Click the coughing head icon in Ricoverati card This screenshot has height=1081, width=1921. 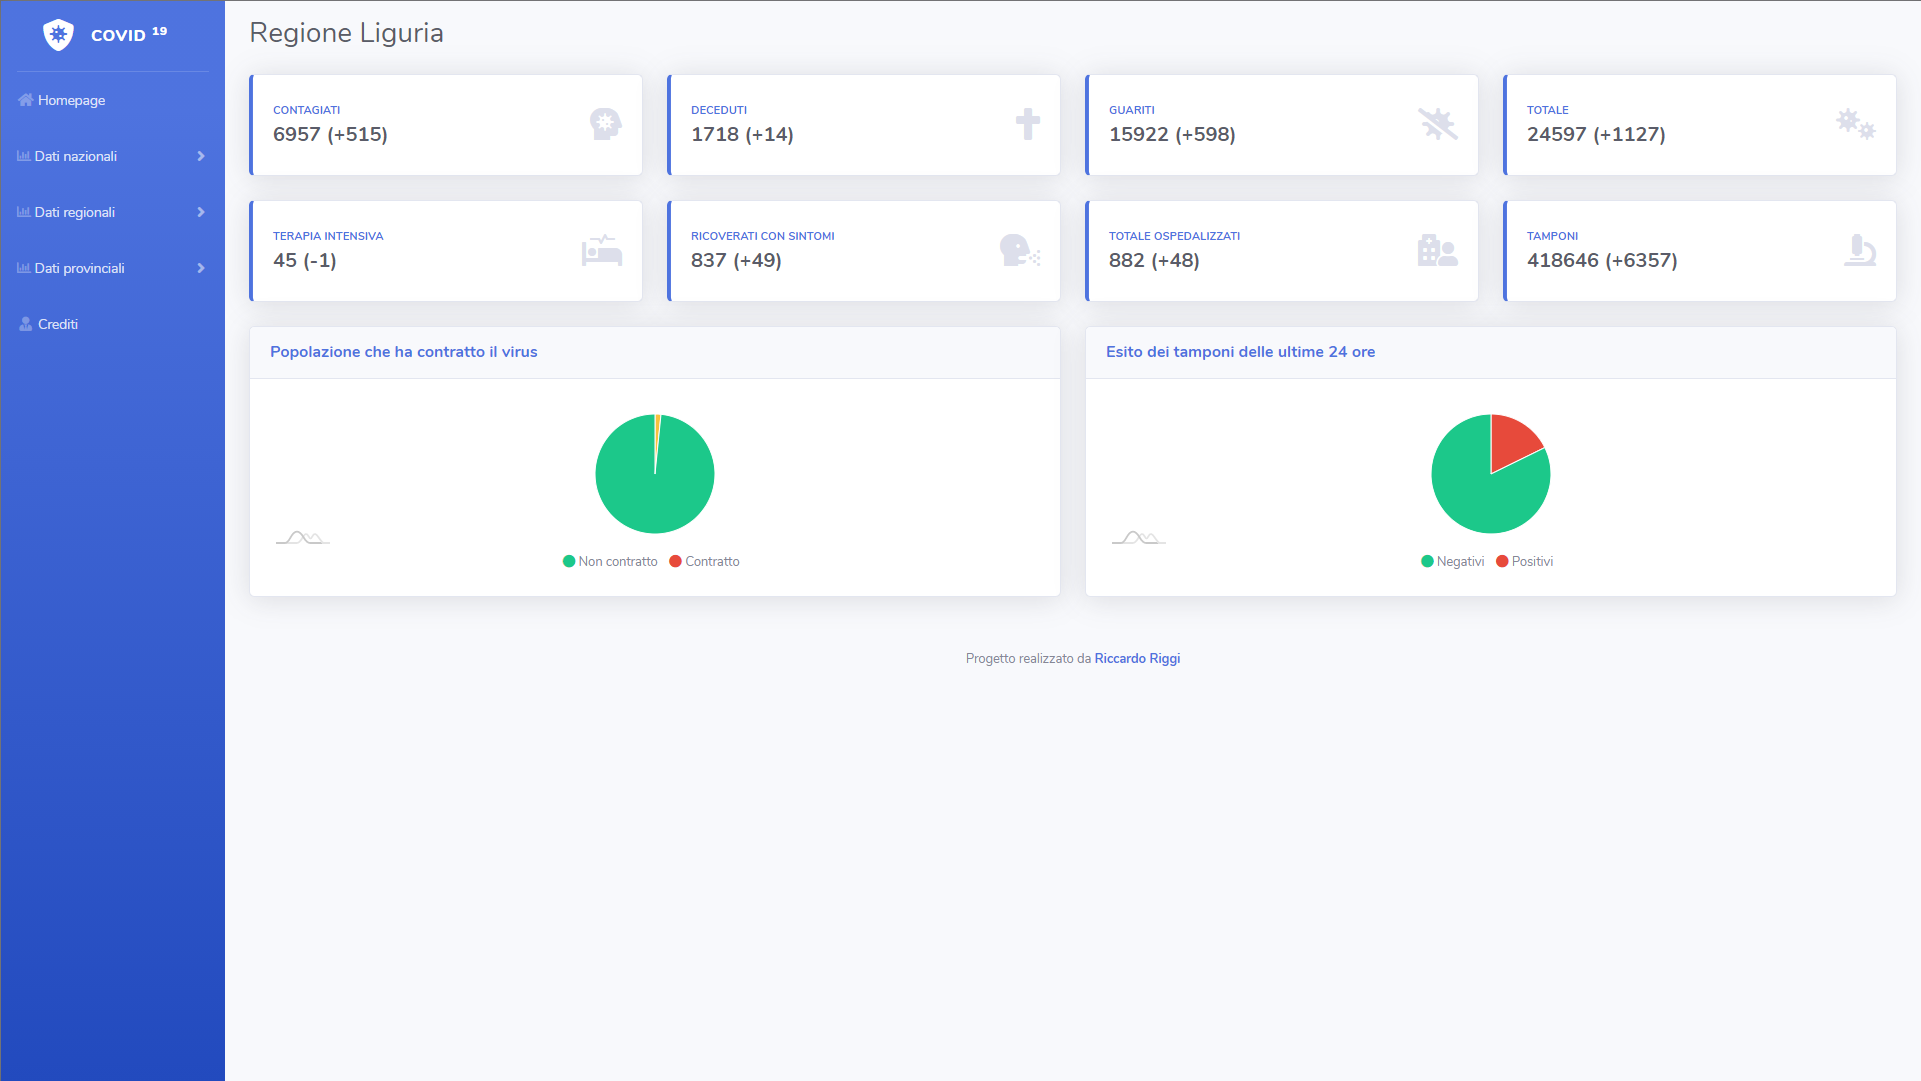tap(1019, 250)
